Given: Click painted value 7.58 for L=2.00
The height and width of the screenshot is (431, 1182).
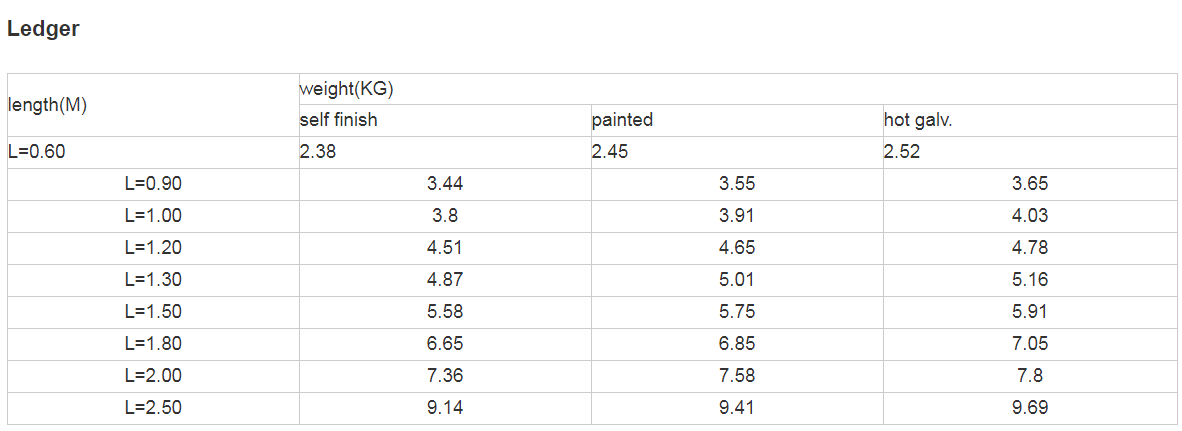Looking at the screenshot, I should [x=737, y=375].
